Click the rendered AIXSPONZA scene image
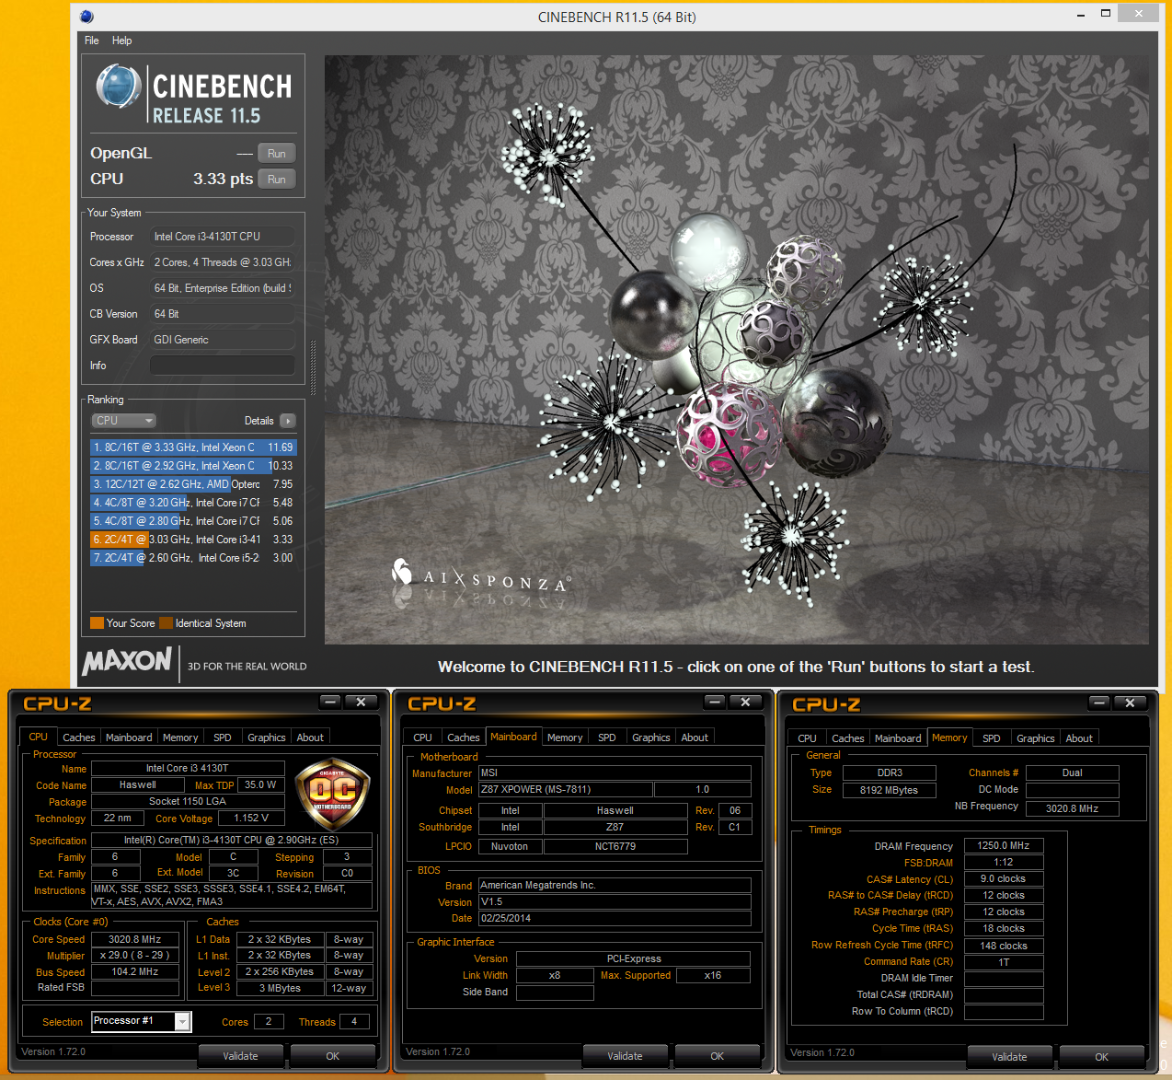This screenshot has height=1080, width=1172. pos(736,349)
